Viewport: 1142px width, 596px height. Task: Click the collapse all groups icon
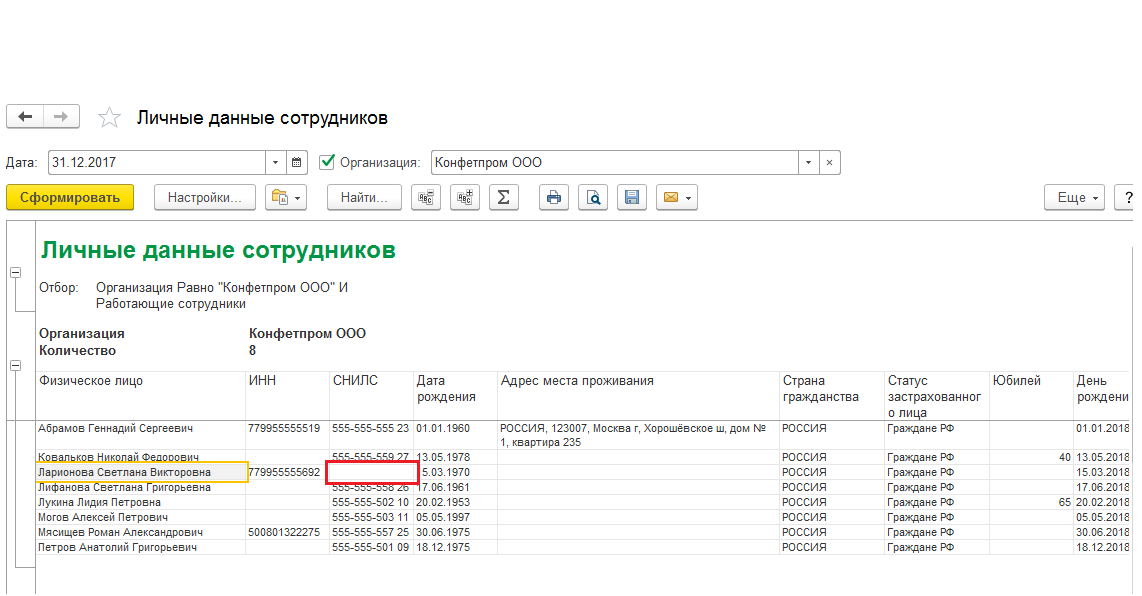pos(426,198)
